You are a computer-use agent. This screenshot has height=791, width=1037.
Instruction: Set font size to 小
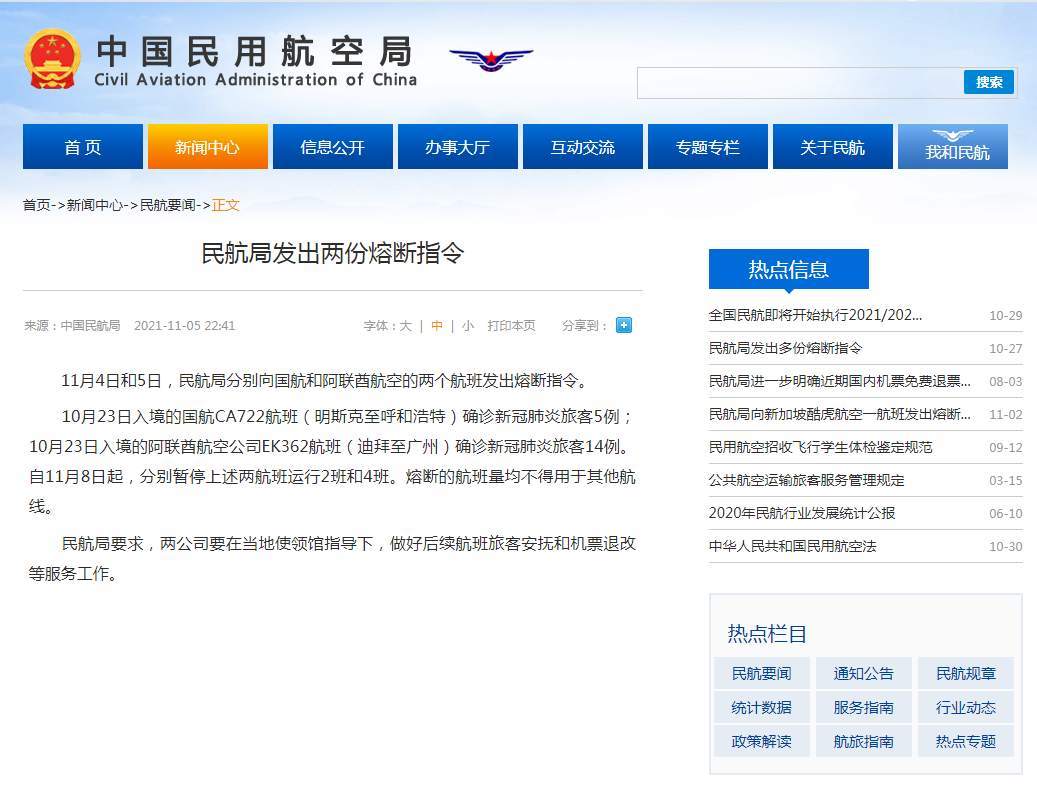468,326
